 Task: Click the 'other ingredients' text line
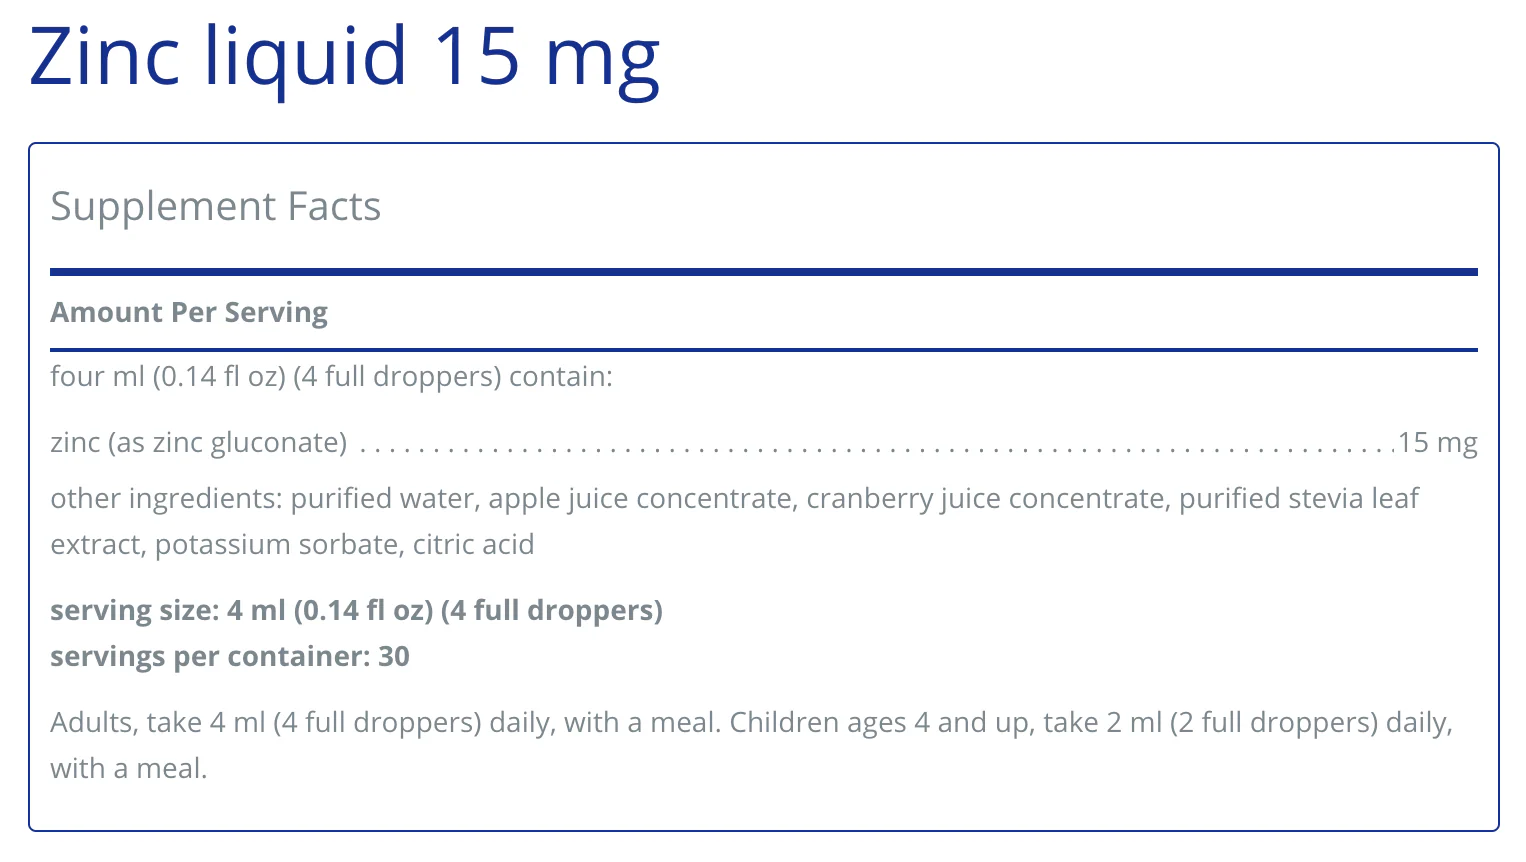click(x=735, y=499)
